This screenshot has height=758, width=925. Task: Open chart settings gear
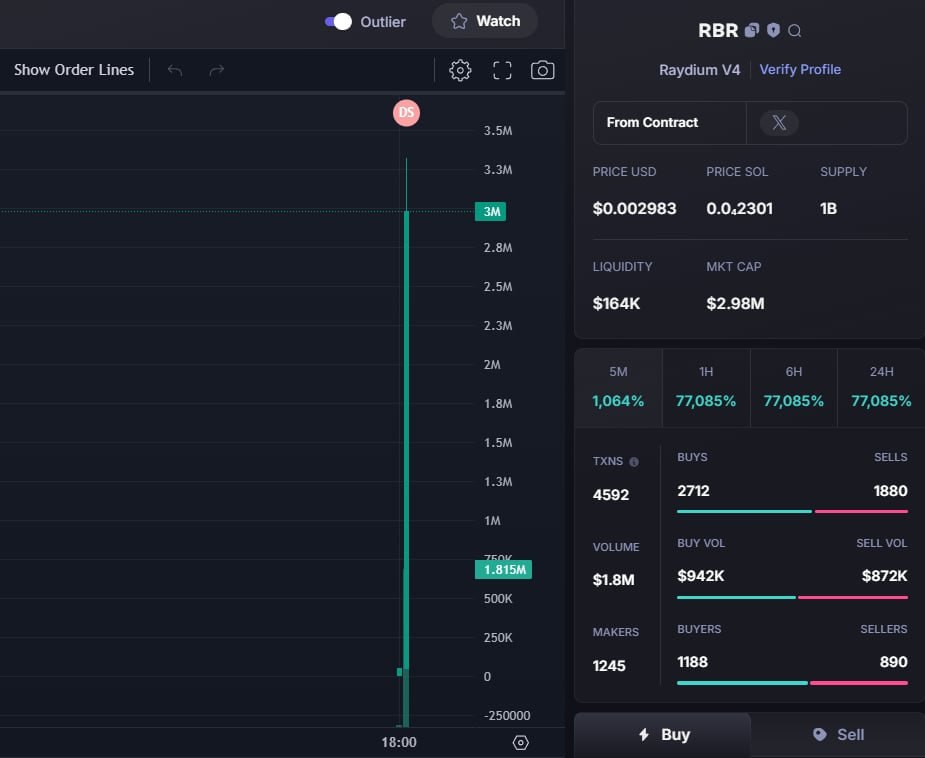click(x=460, y=70)
